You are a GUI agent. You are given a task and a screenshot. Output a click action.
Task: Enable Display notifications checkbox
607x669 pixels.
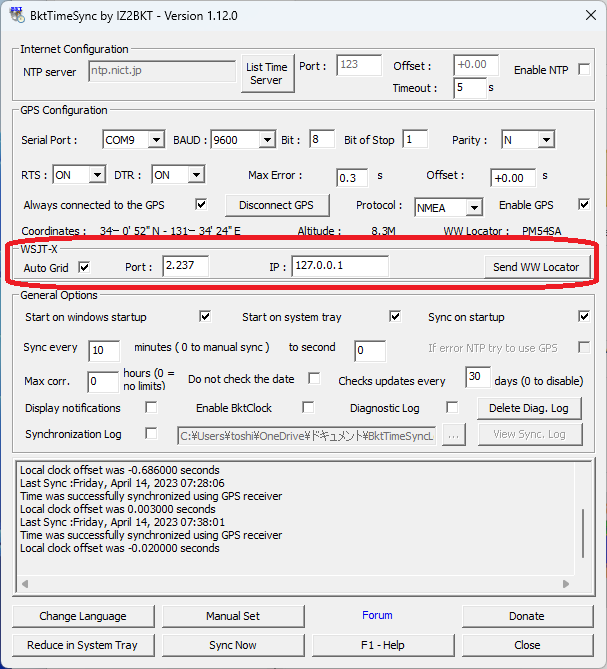151,407
